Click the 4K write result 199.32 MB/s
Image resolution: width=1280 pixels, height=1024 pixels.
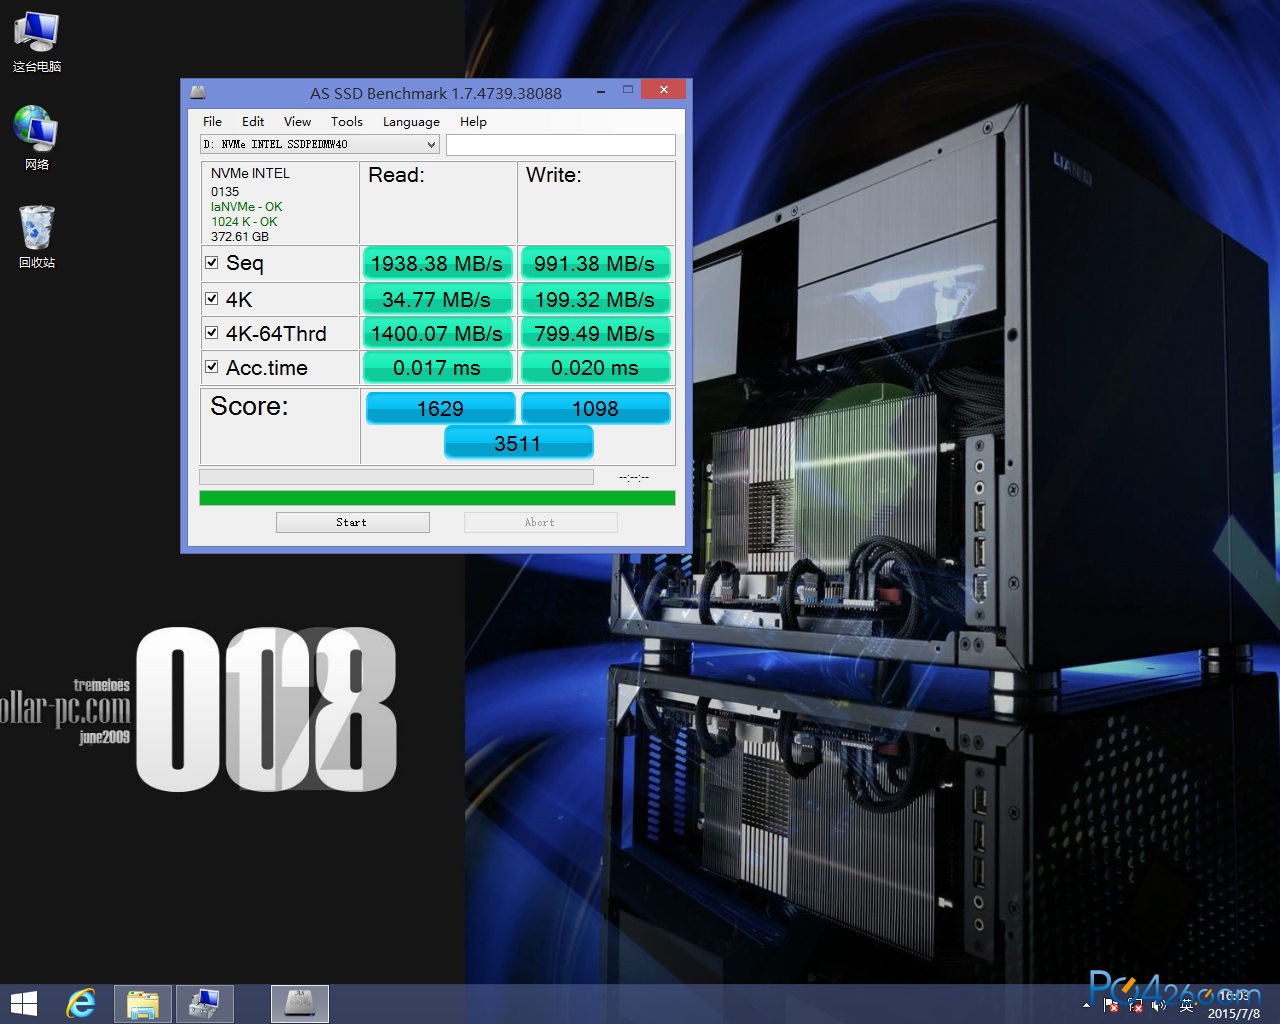coord(595,299)
